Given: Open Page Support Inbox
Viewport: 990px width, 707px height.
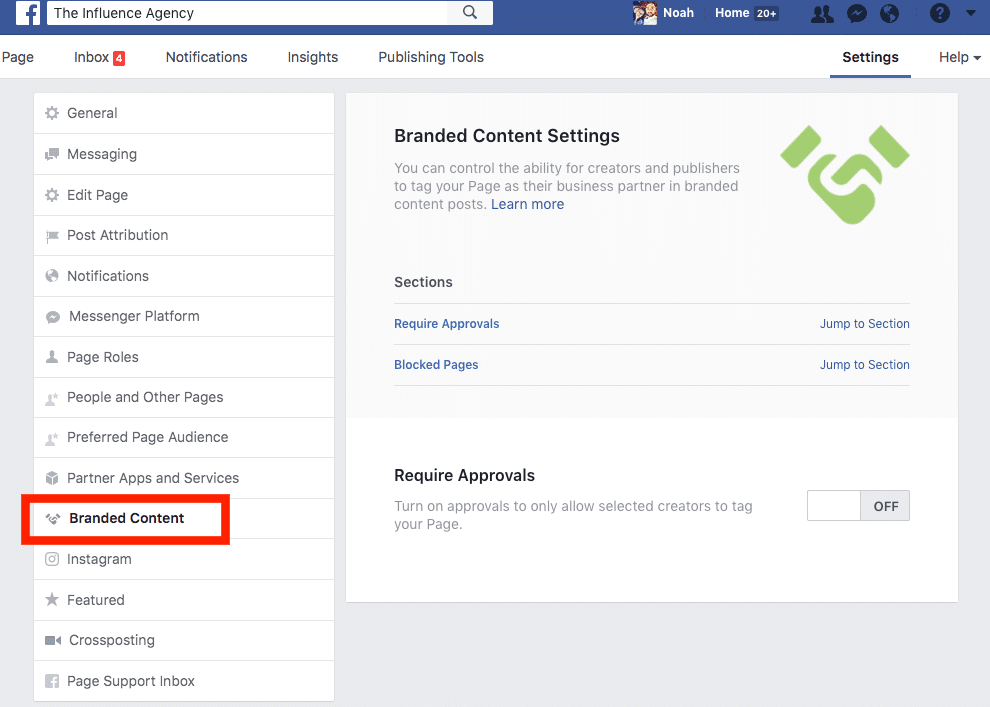Looking at the screenshot, I should coord(184,681).
